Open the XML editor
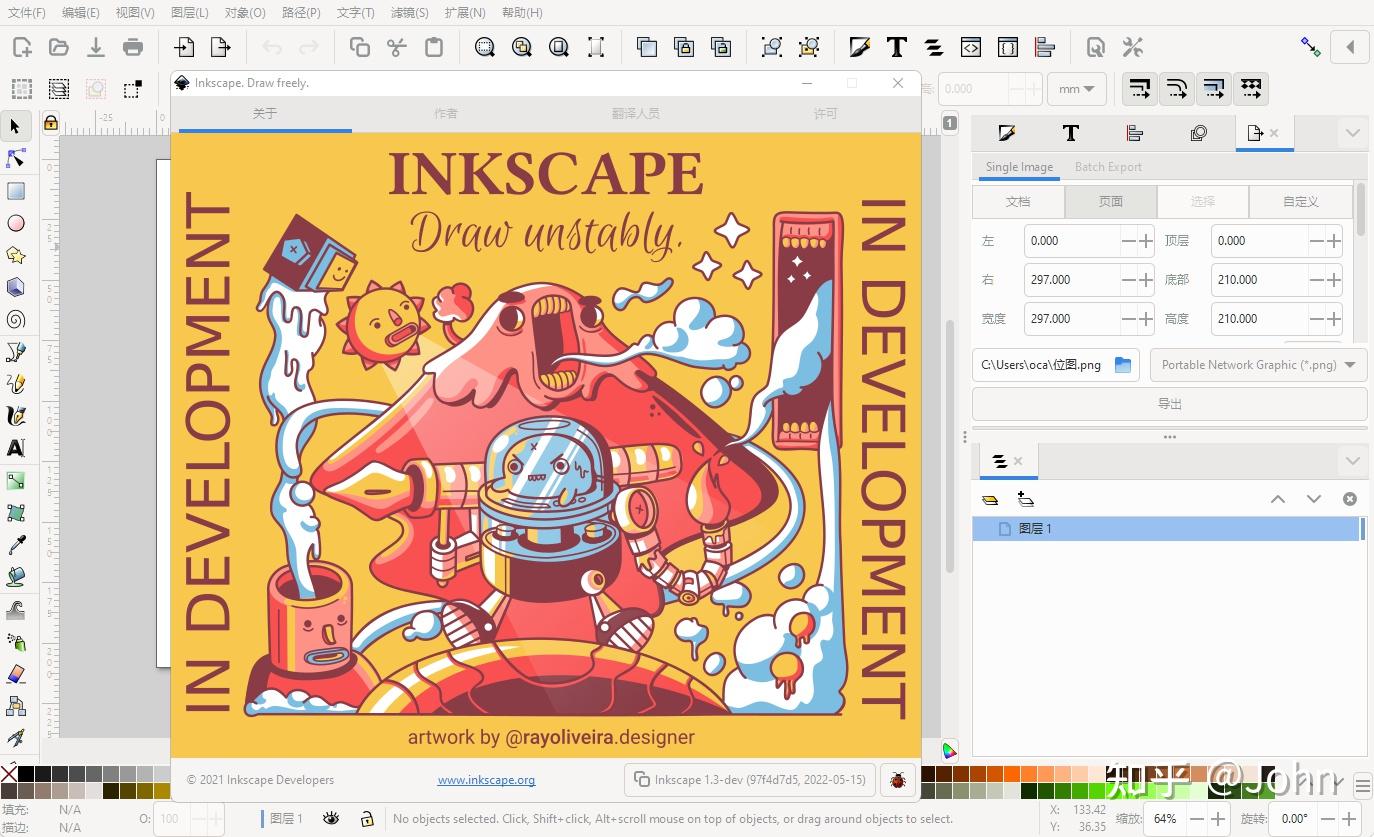1374x837 pixels. [x=970, y=47]
